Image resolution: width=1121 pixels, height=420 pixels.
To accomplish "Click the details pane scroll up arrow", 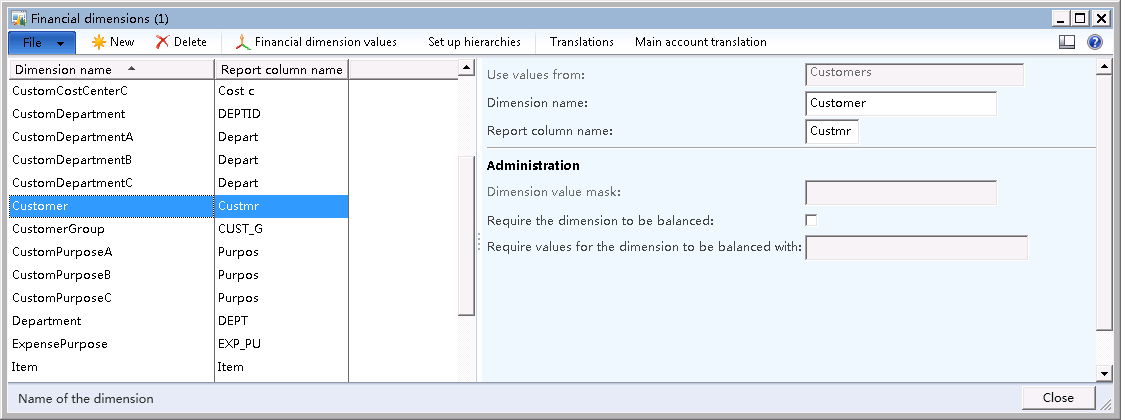I will [1104, 67].
